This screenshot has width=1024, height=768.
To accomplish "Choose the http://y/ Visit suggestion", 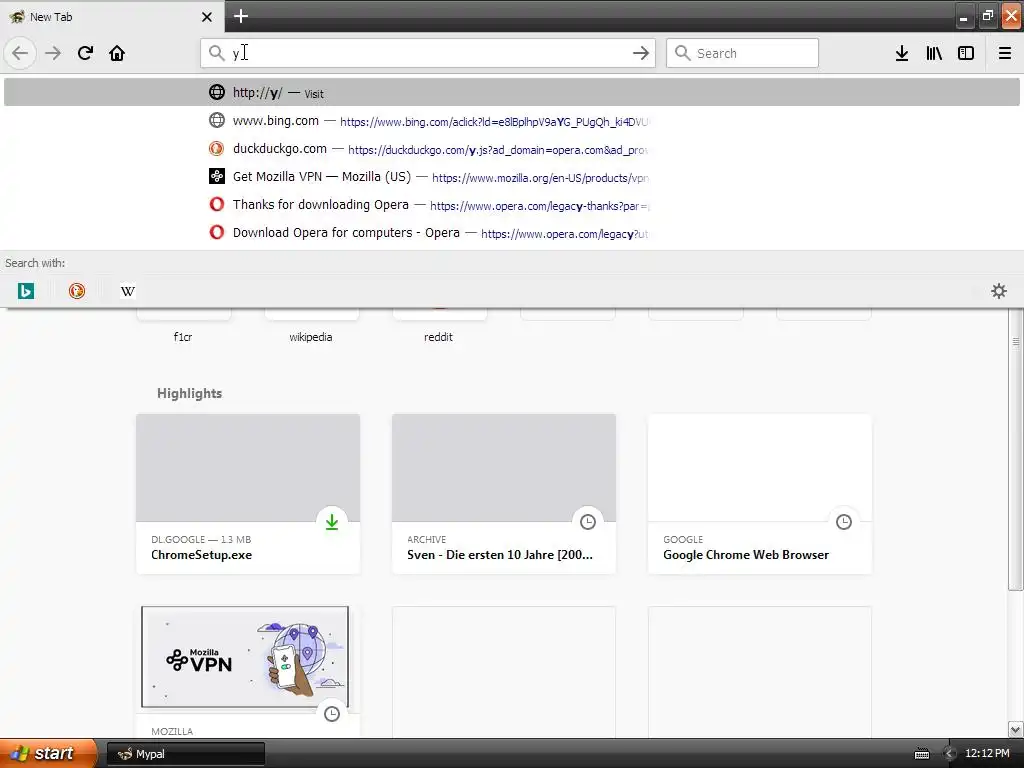I will tap(511, 92).
